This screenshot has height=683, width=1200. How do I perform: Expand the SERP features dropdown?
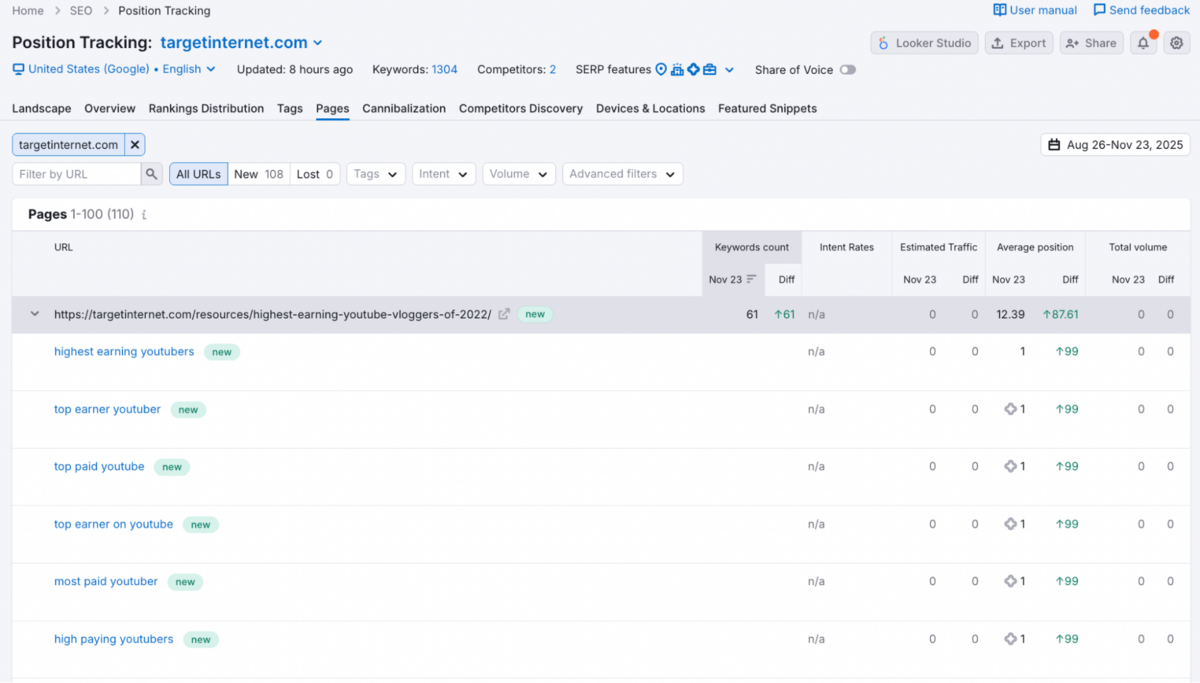coord(730,70)
